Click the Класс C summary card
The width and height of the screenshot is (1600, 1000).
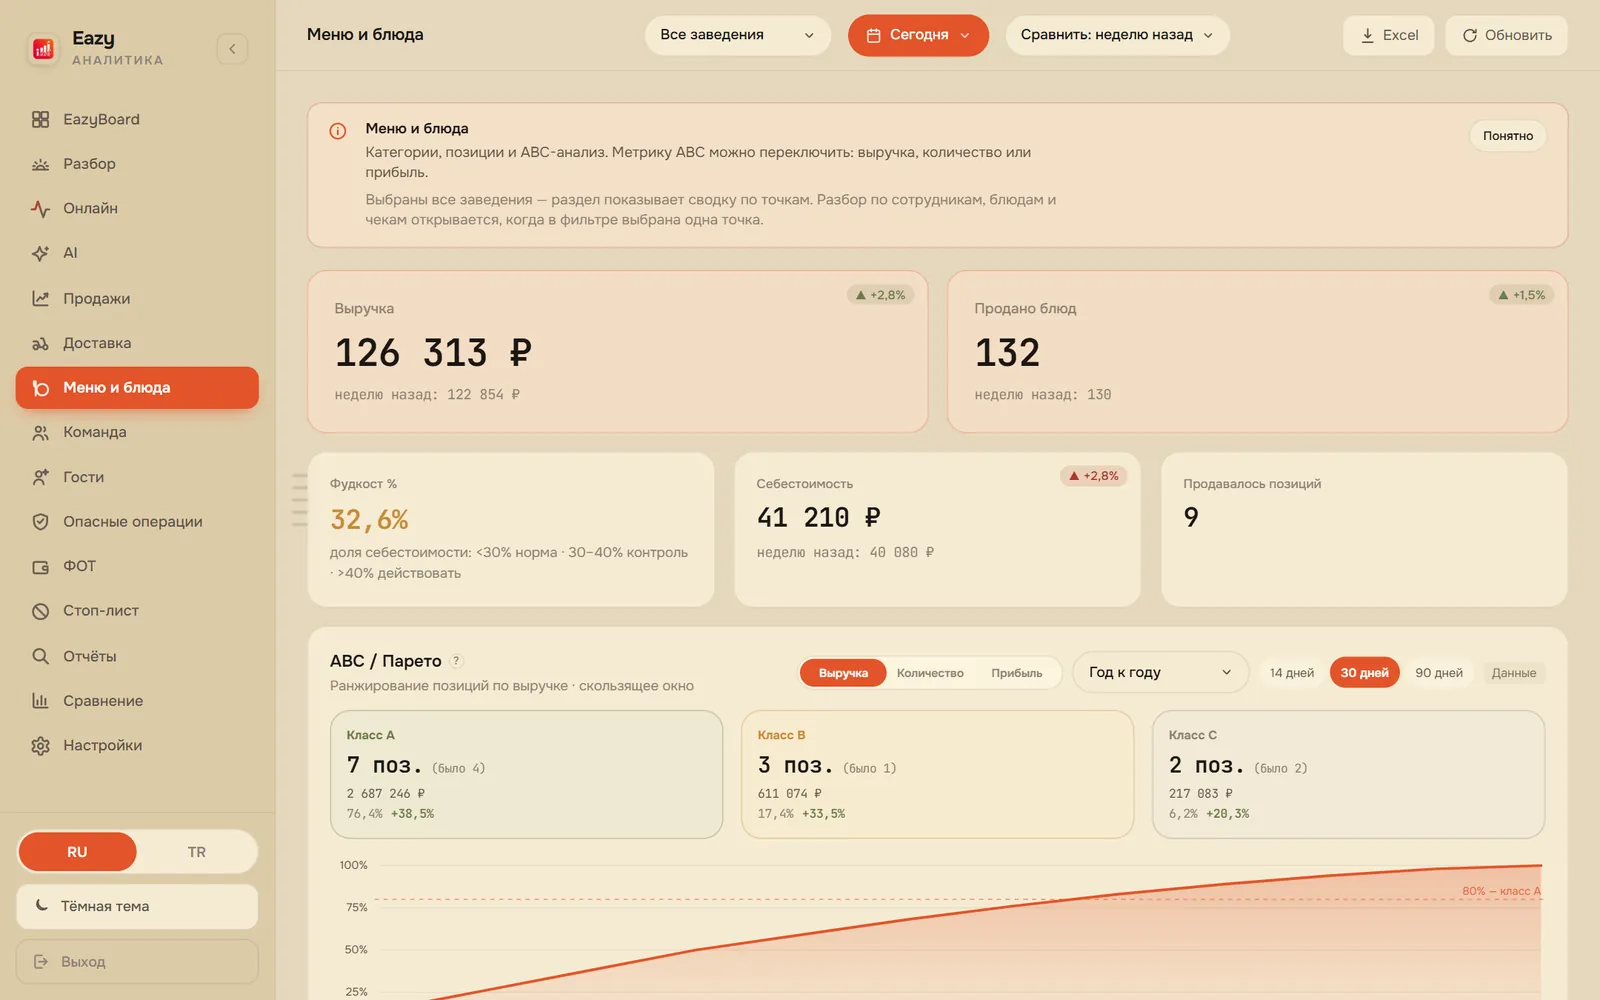pyautogui.click(x=1348, y=774)
